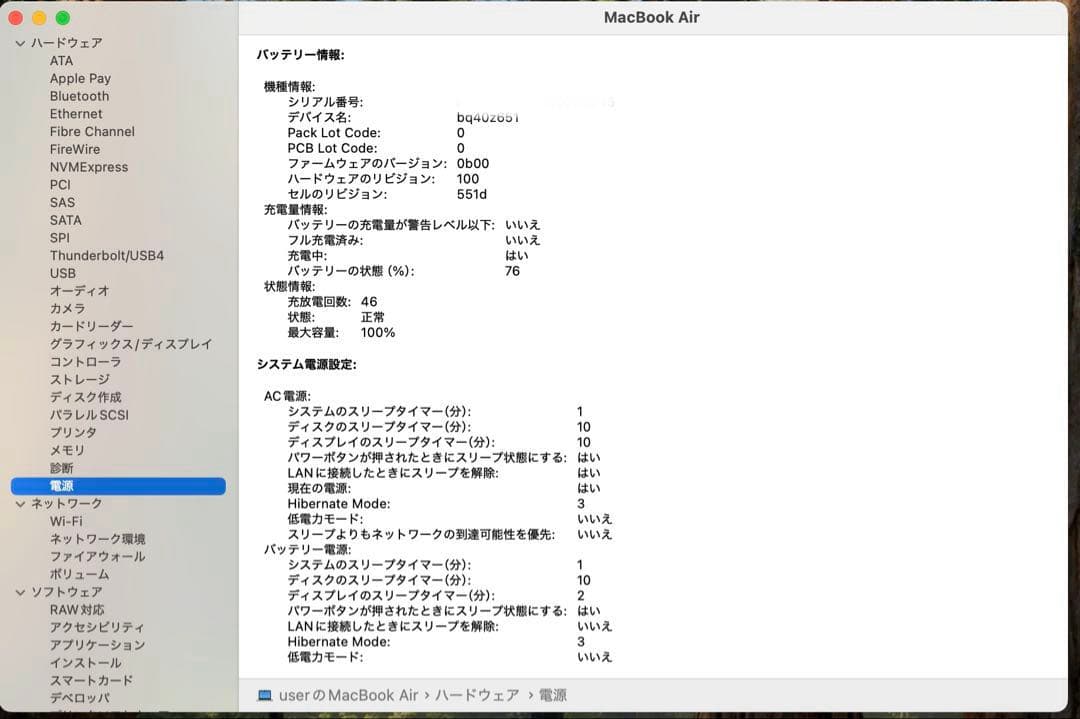This screenshot has width=1080, height=719.
Task: Click the laptop icon in path bar
Action: pos(264,696)
